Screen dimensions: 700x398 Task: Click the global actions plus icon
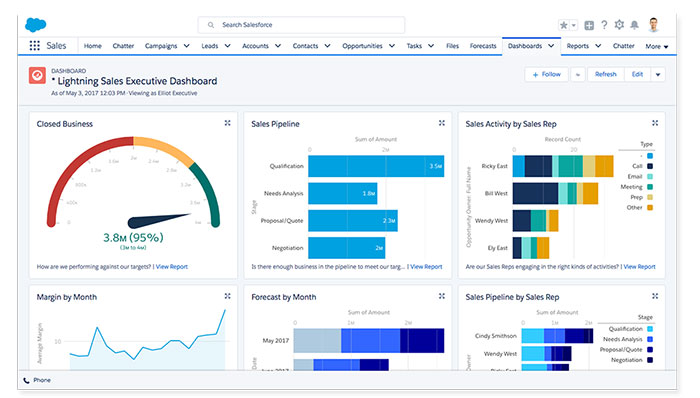(589, 25)
